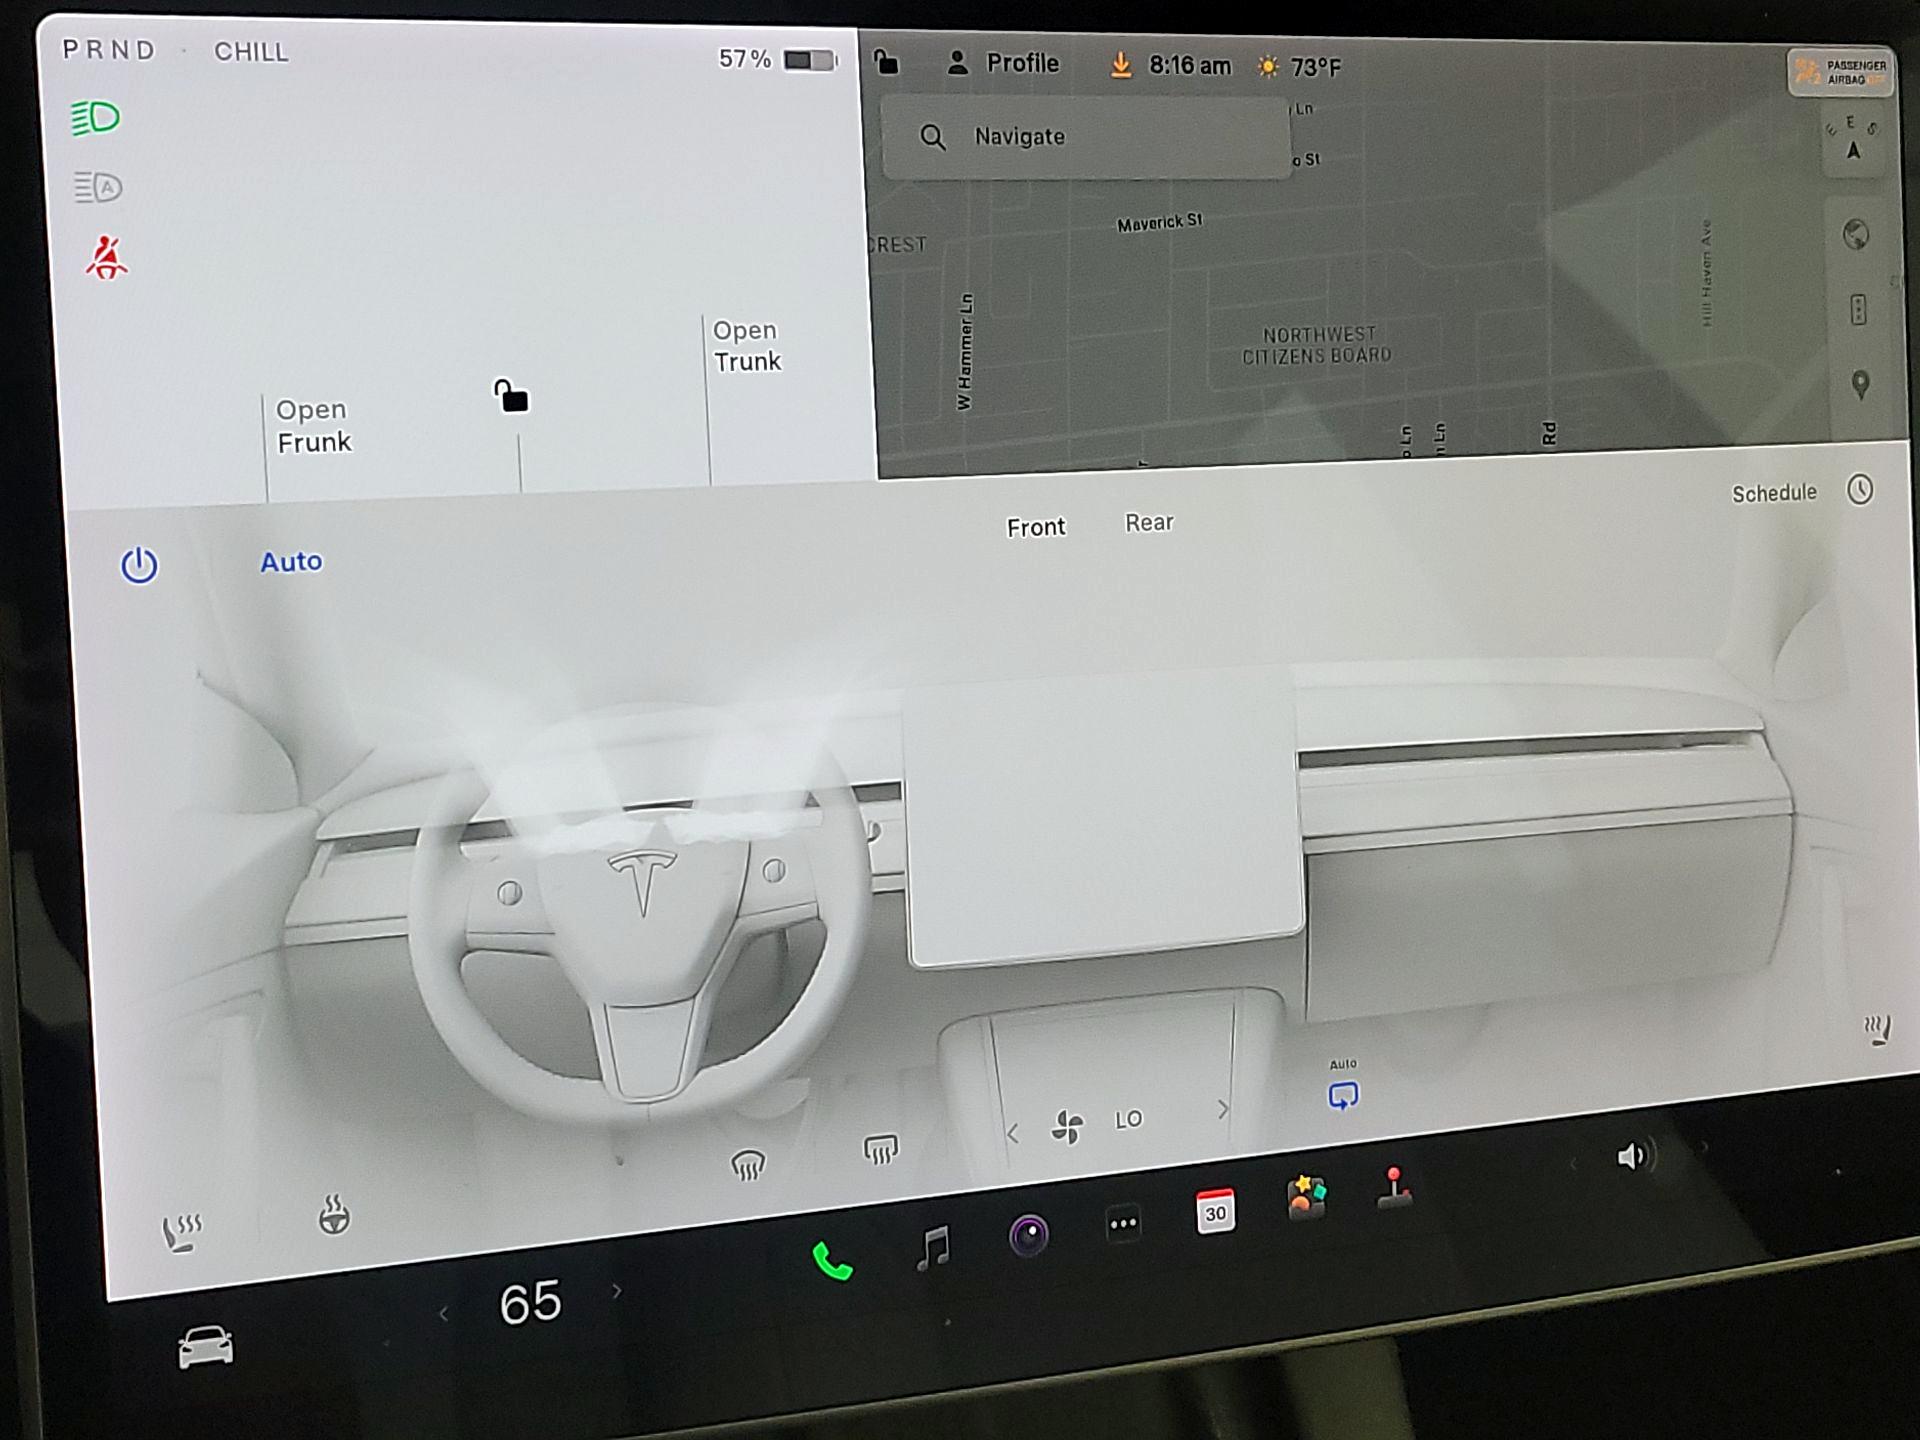Image resolution: width=1920 pixels, height=1440 pixels.
Task: Increase fan speed with right chevron
Action: (1223, 1109)
